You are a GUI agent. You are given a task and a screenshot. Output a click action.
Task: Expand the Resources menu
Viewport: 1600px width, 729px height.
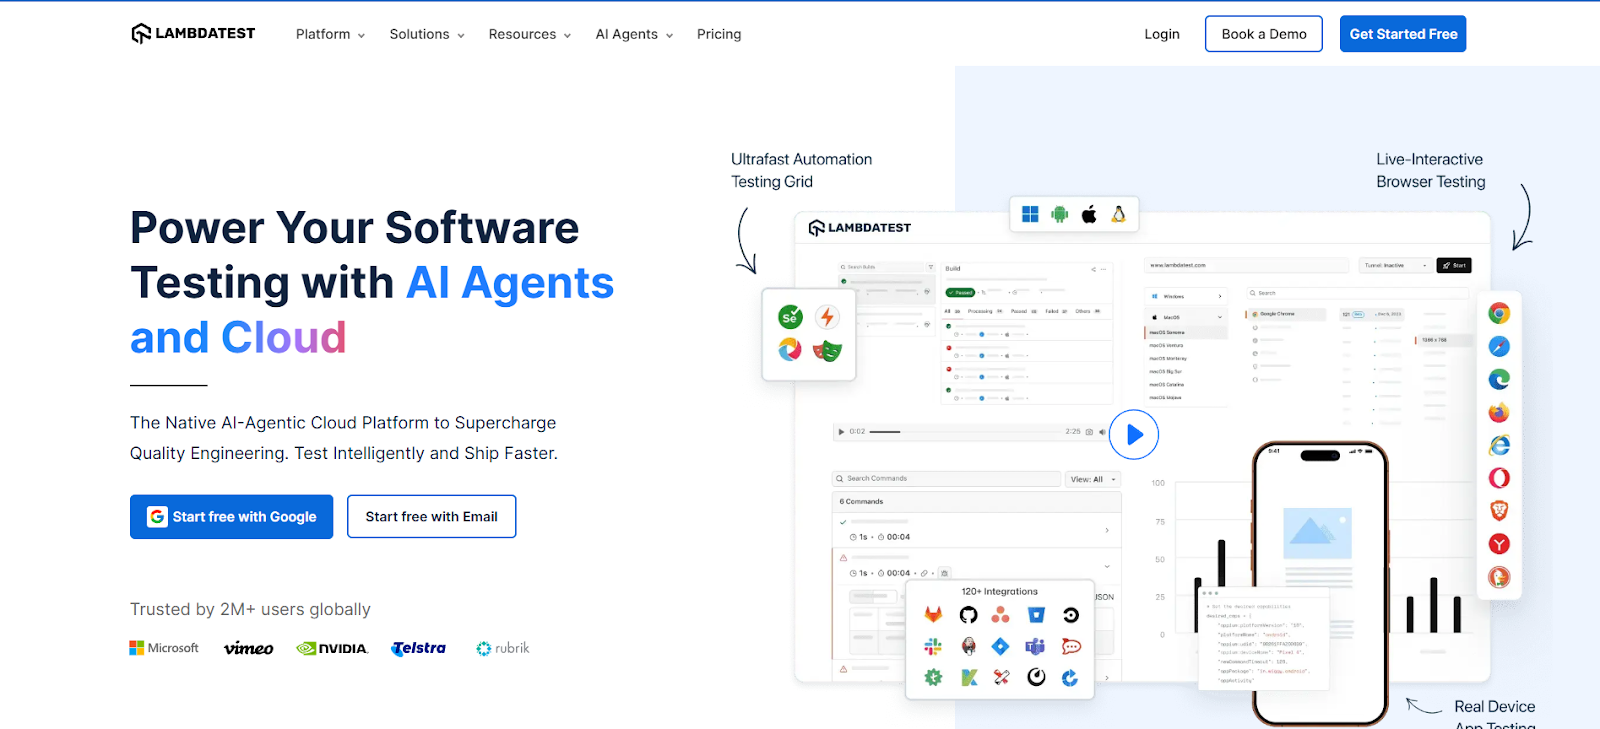[x=530, y=34]
